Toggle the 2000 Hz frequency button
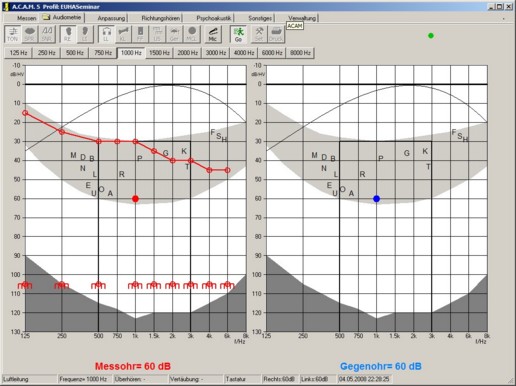 click(x=187, y=53)
